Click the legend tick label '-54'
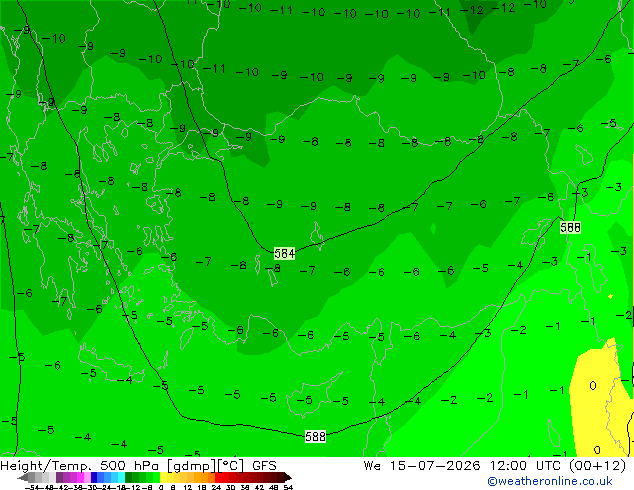The image size is (634, 490). point(32,487)
